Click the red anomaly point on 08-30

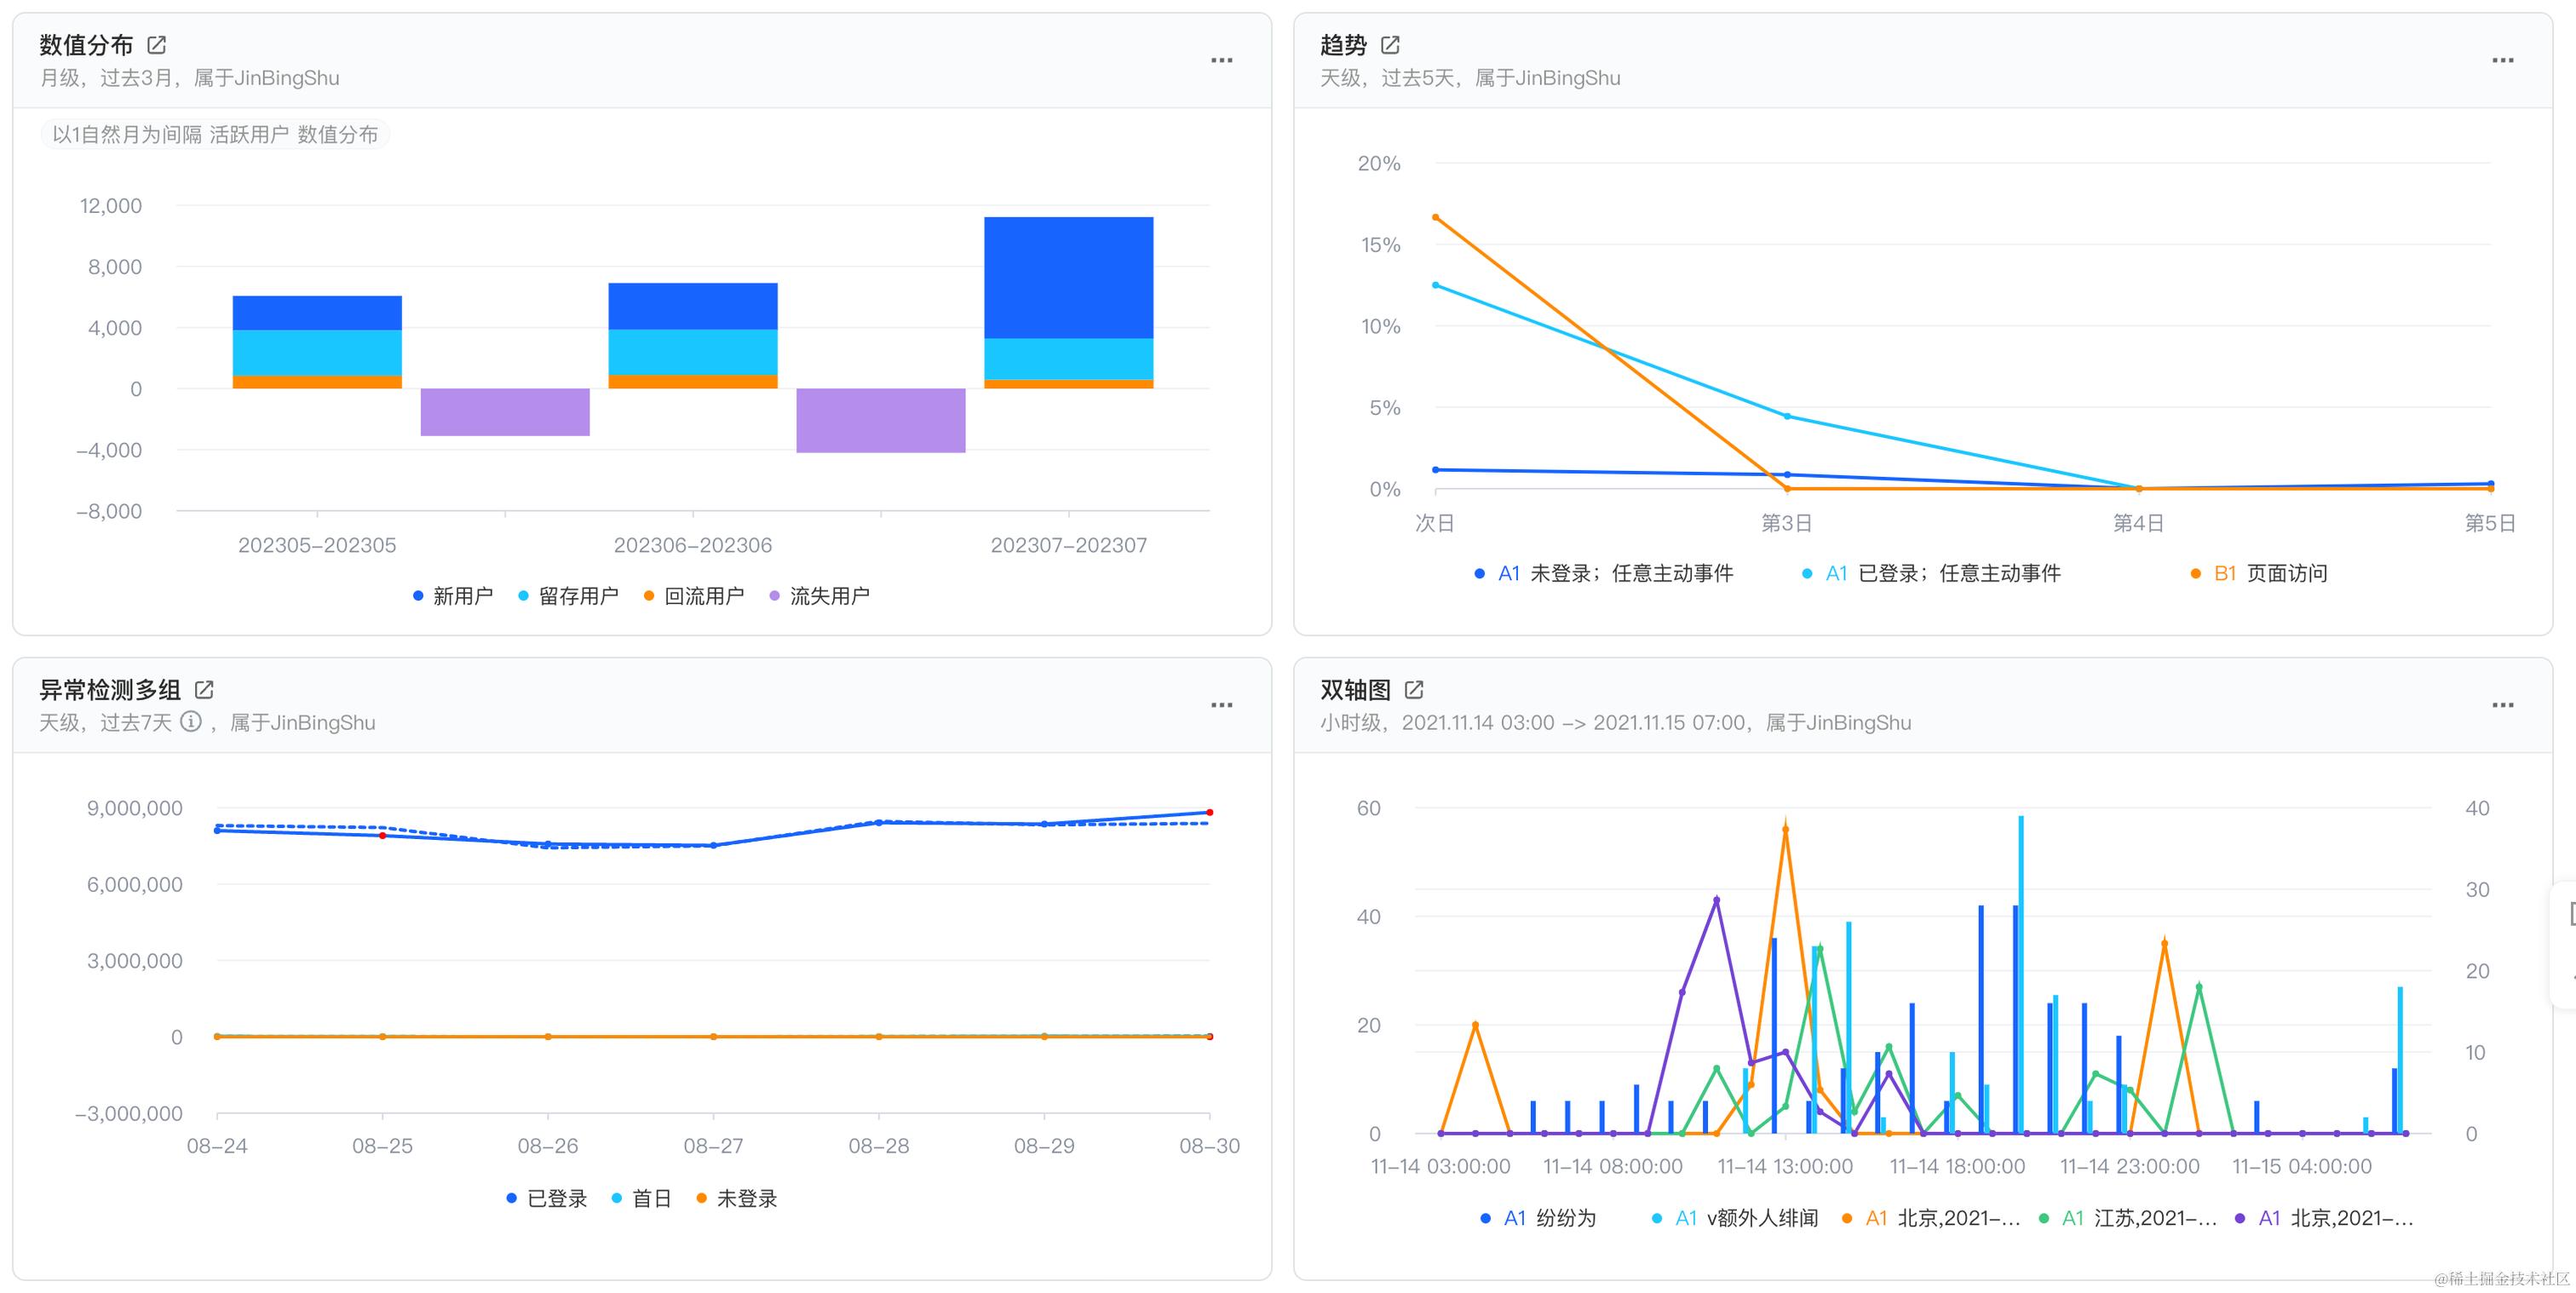click(1209, 813)
